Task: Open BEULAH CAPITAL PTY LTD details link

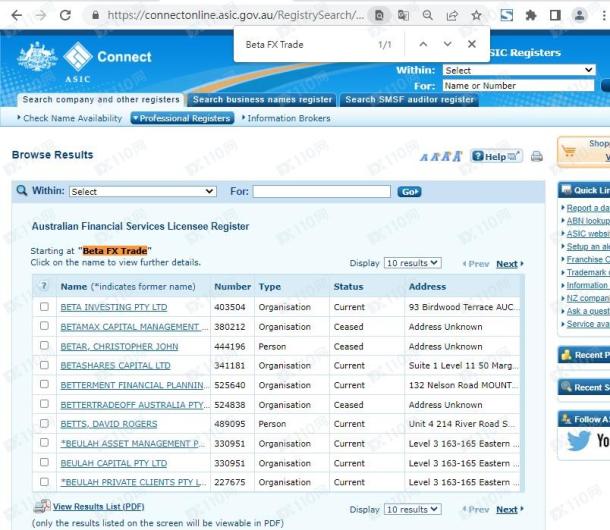Action: (114, 463)
